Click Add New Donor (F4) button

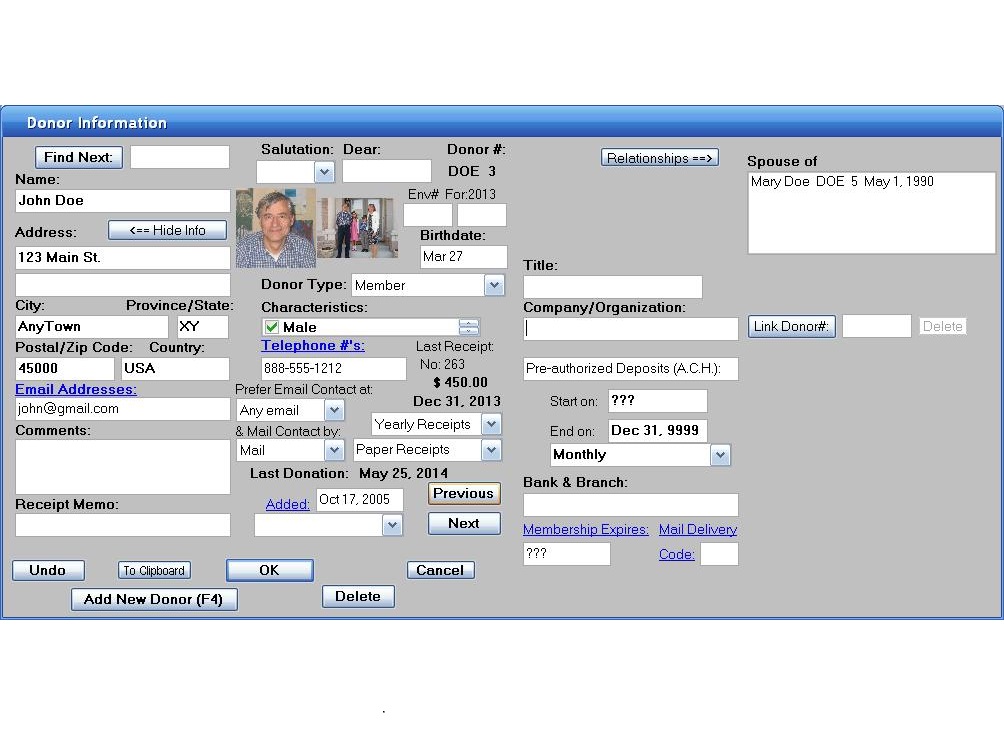154,599
